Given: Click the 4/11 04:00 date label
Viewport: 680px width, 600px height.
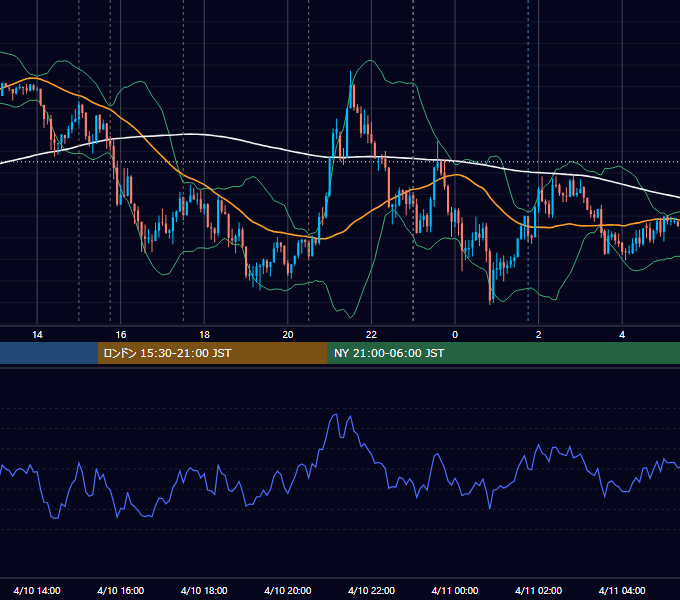Looking at the screenshot, I should click(622, 590).
